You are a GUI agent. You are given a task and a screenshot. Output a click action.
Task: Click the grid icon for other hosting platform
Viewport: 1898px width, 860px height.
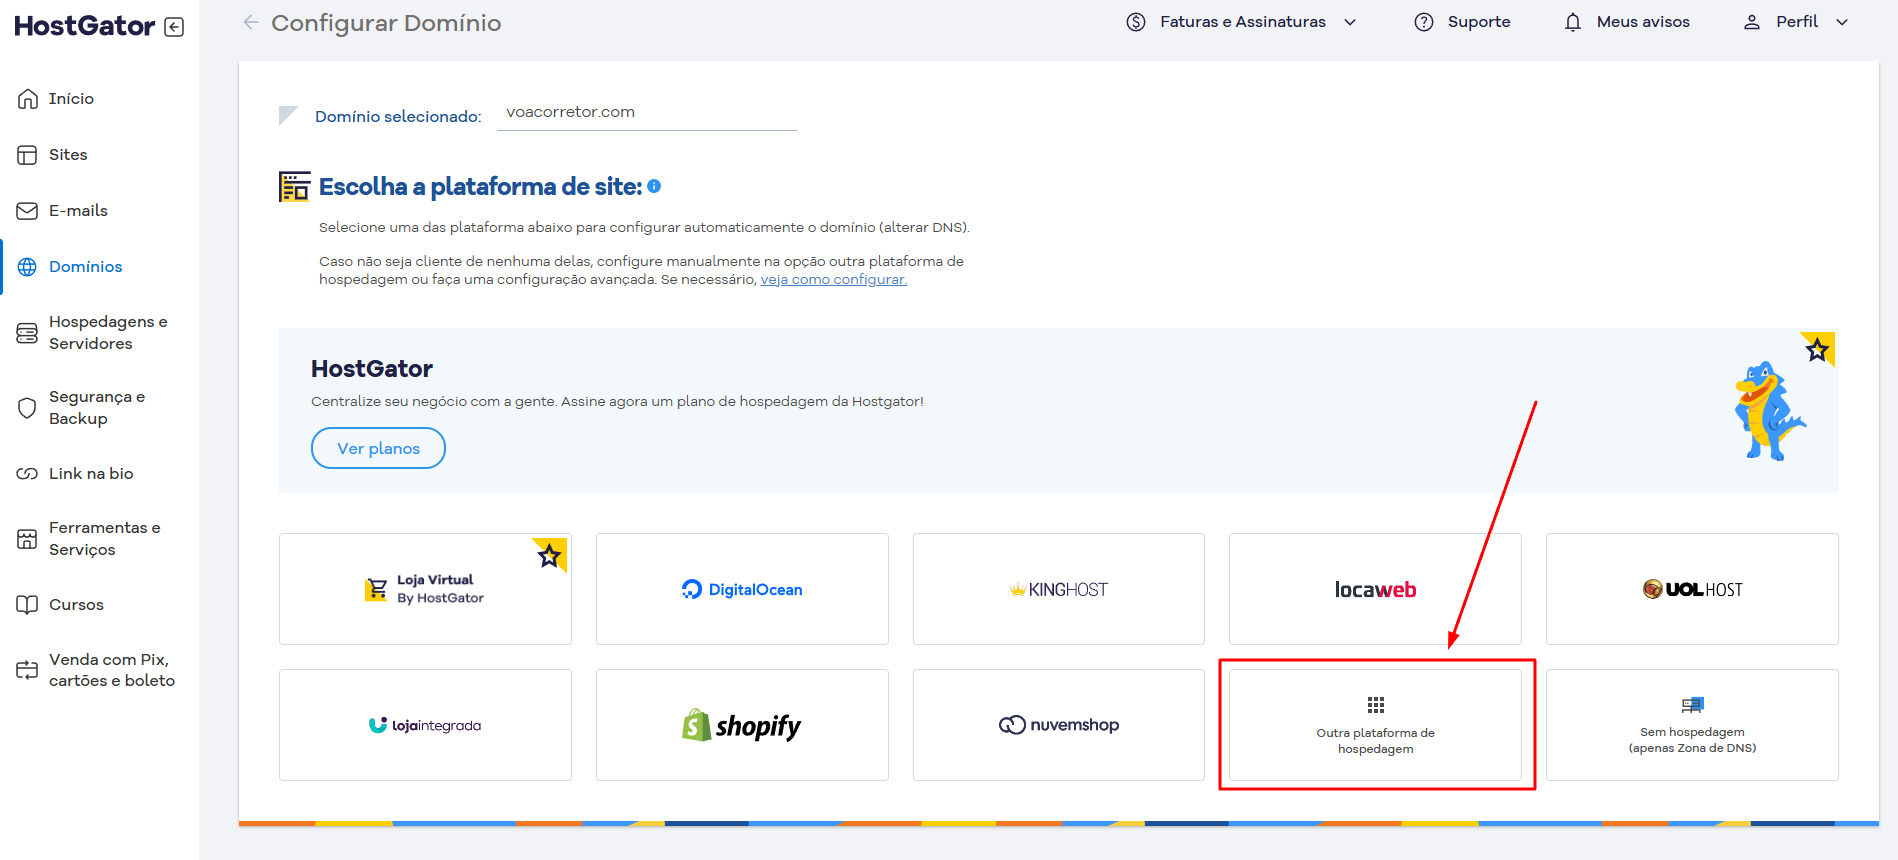click(1376, 705)
